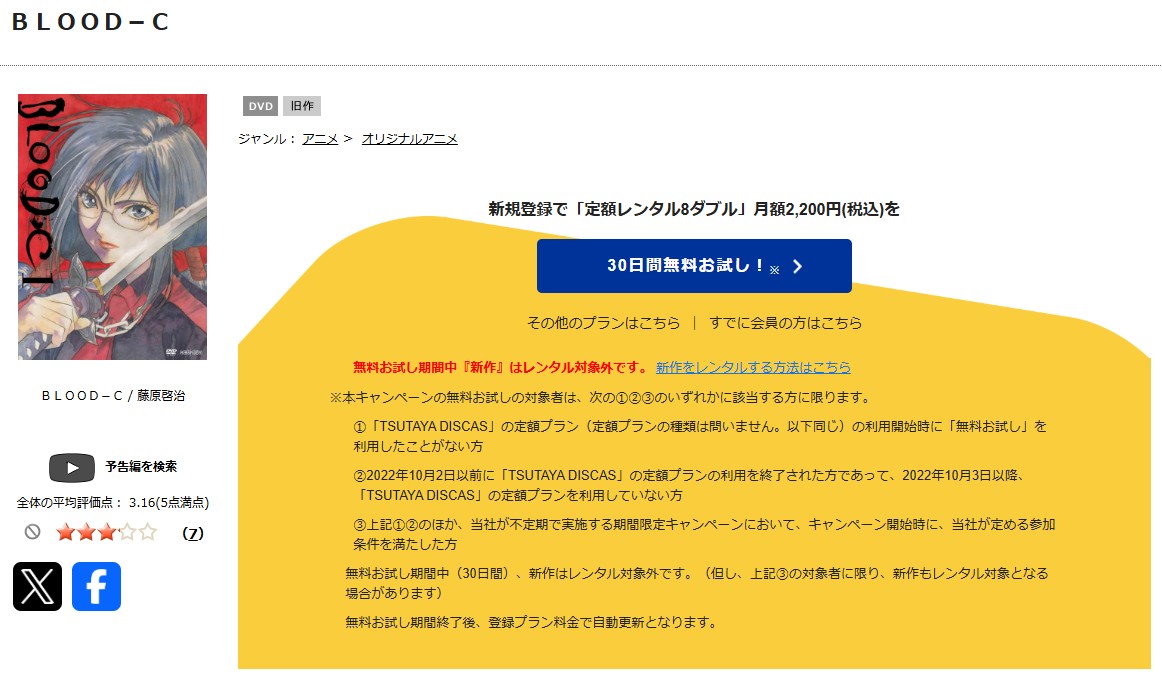
Task: Open the アニメ genre link
Action: [320, 139]
